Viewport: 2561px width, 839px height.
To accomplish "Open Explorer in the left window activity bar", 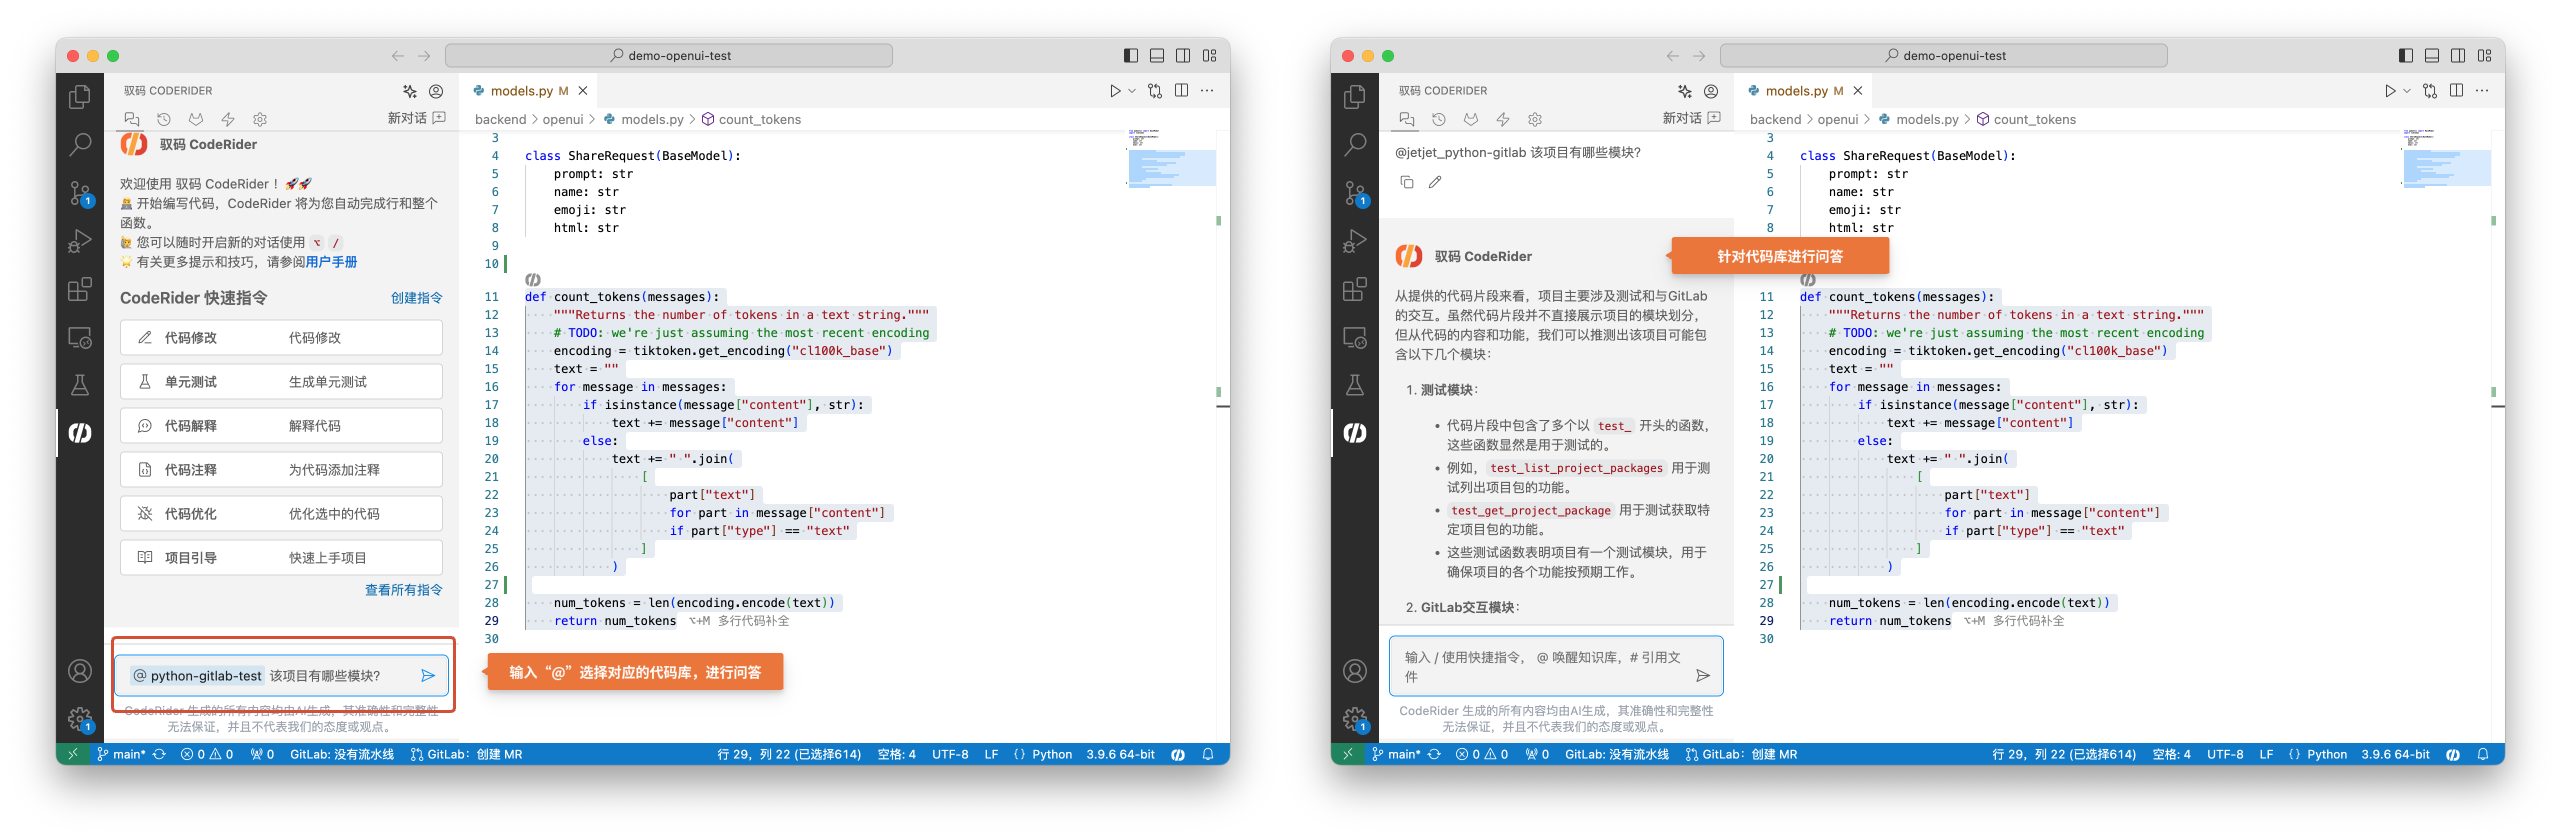I will click(80, 97).
